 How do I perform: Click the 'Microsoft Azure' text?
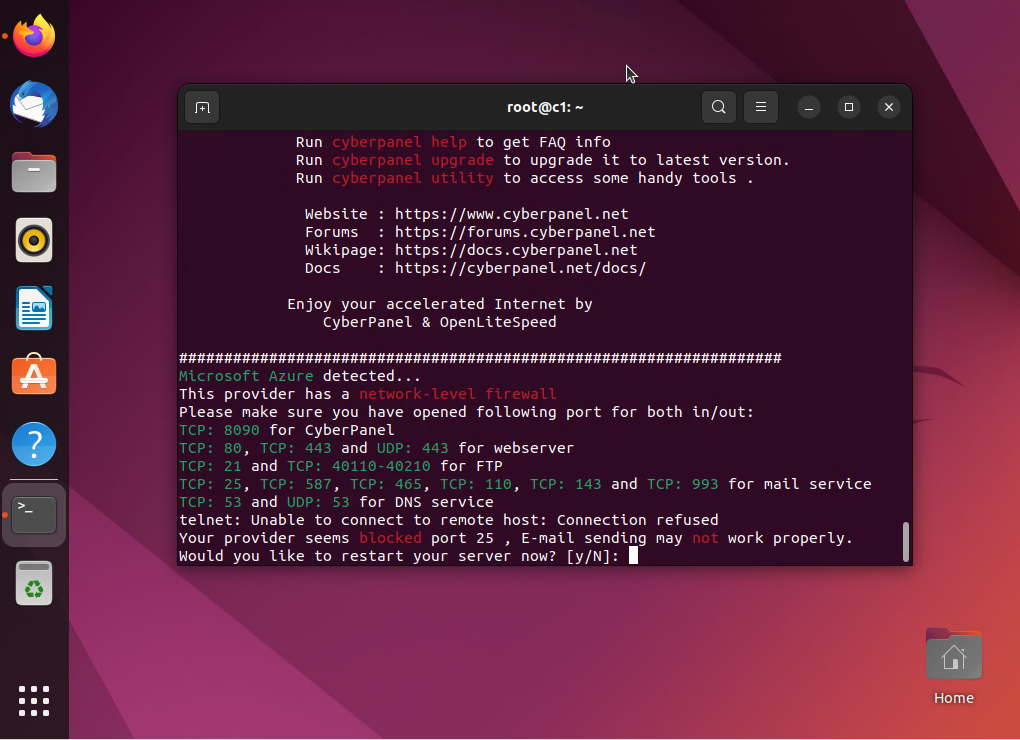(x=246, y=376)
